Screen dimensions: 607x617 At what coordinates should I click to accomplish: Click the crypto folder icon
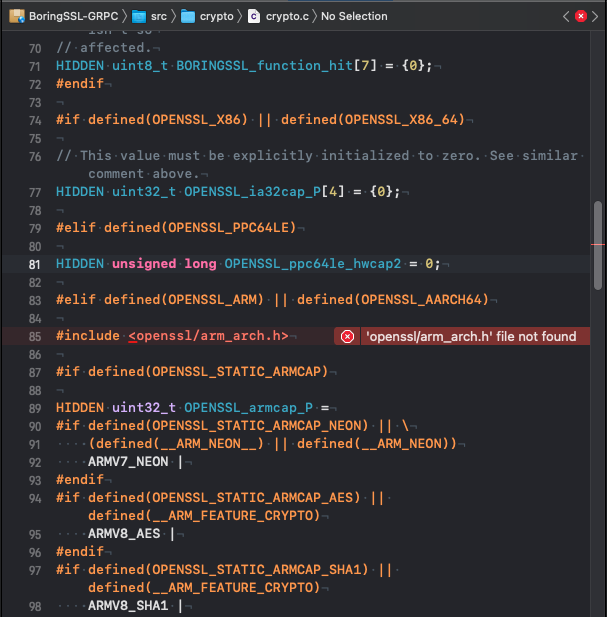click(188, 17)
